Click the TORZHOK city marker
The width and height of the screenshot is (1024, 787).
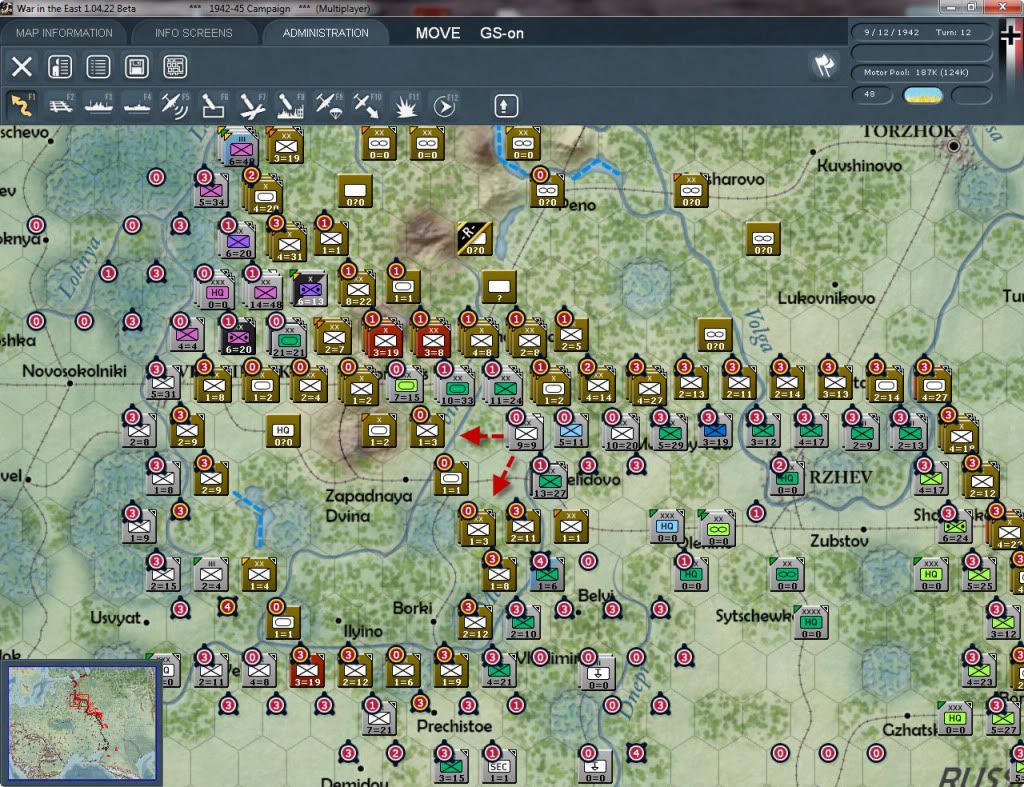(x=953, y=146)
